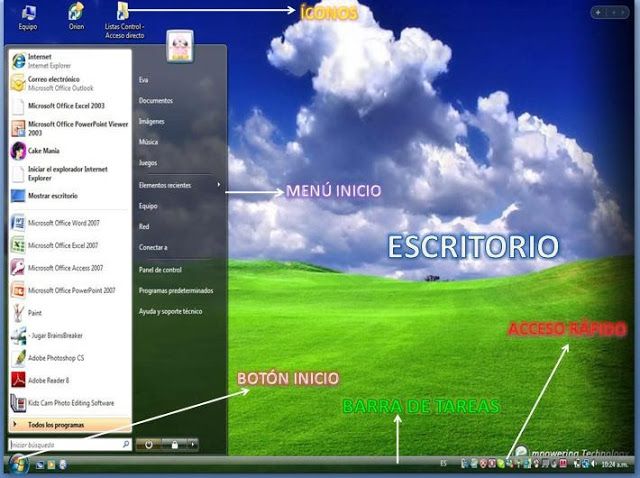The image size is (640, 478).
Task: Click the third quick launch icon
Action: [x=62, y=465]
